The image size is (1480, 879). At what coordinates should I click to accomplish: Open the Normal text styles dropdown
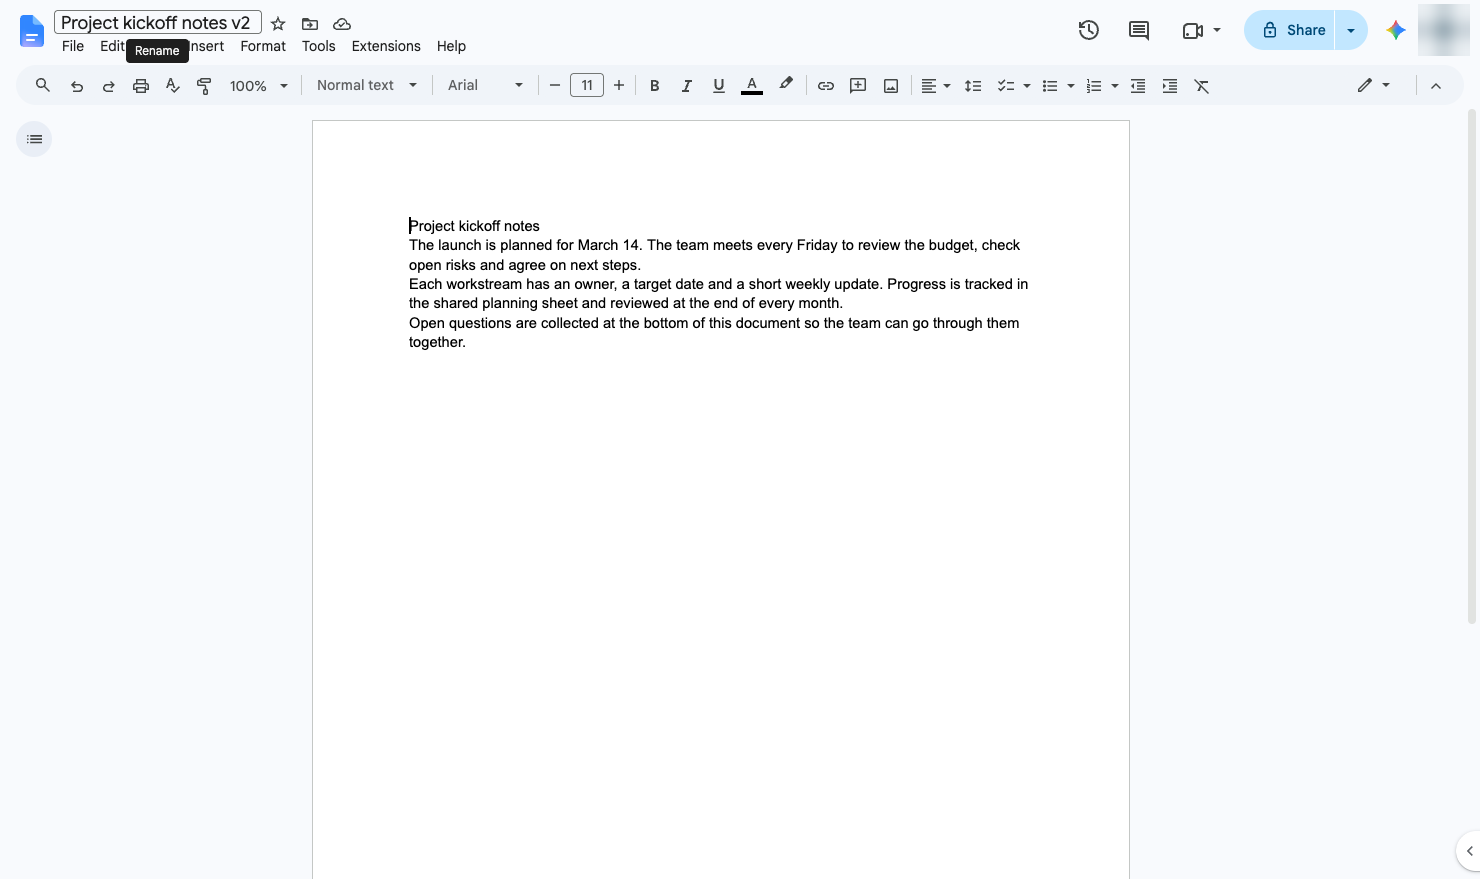367,86
